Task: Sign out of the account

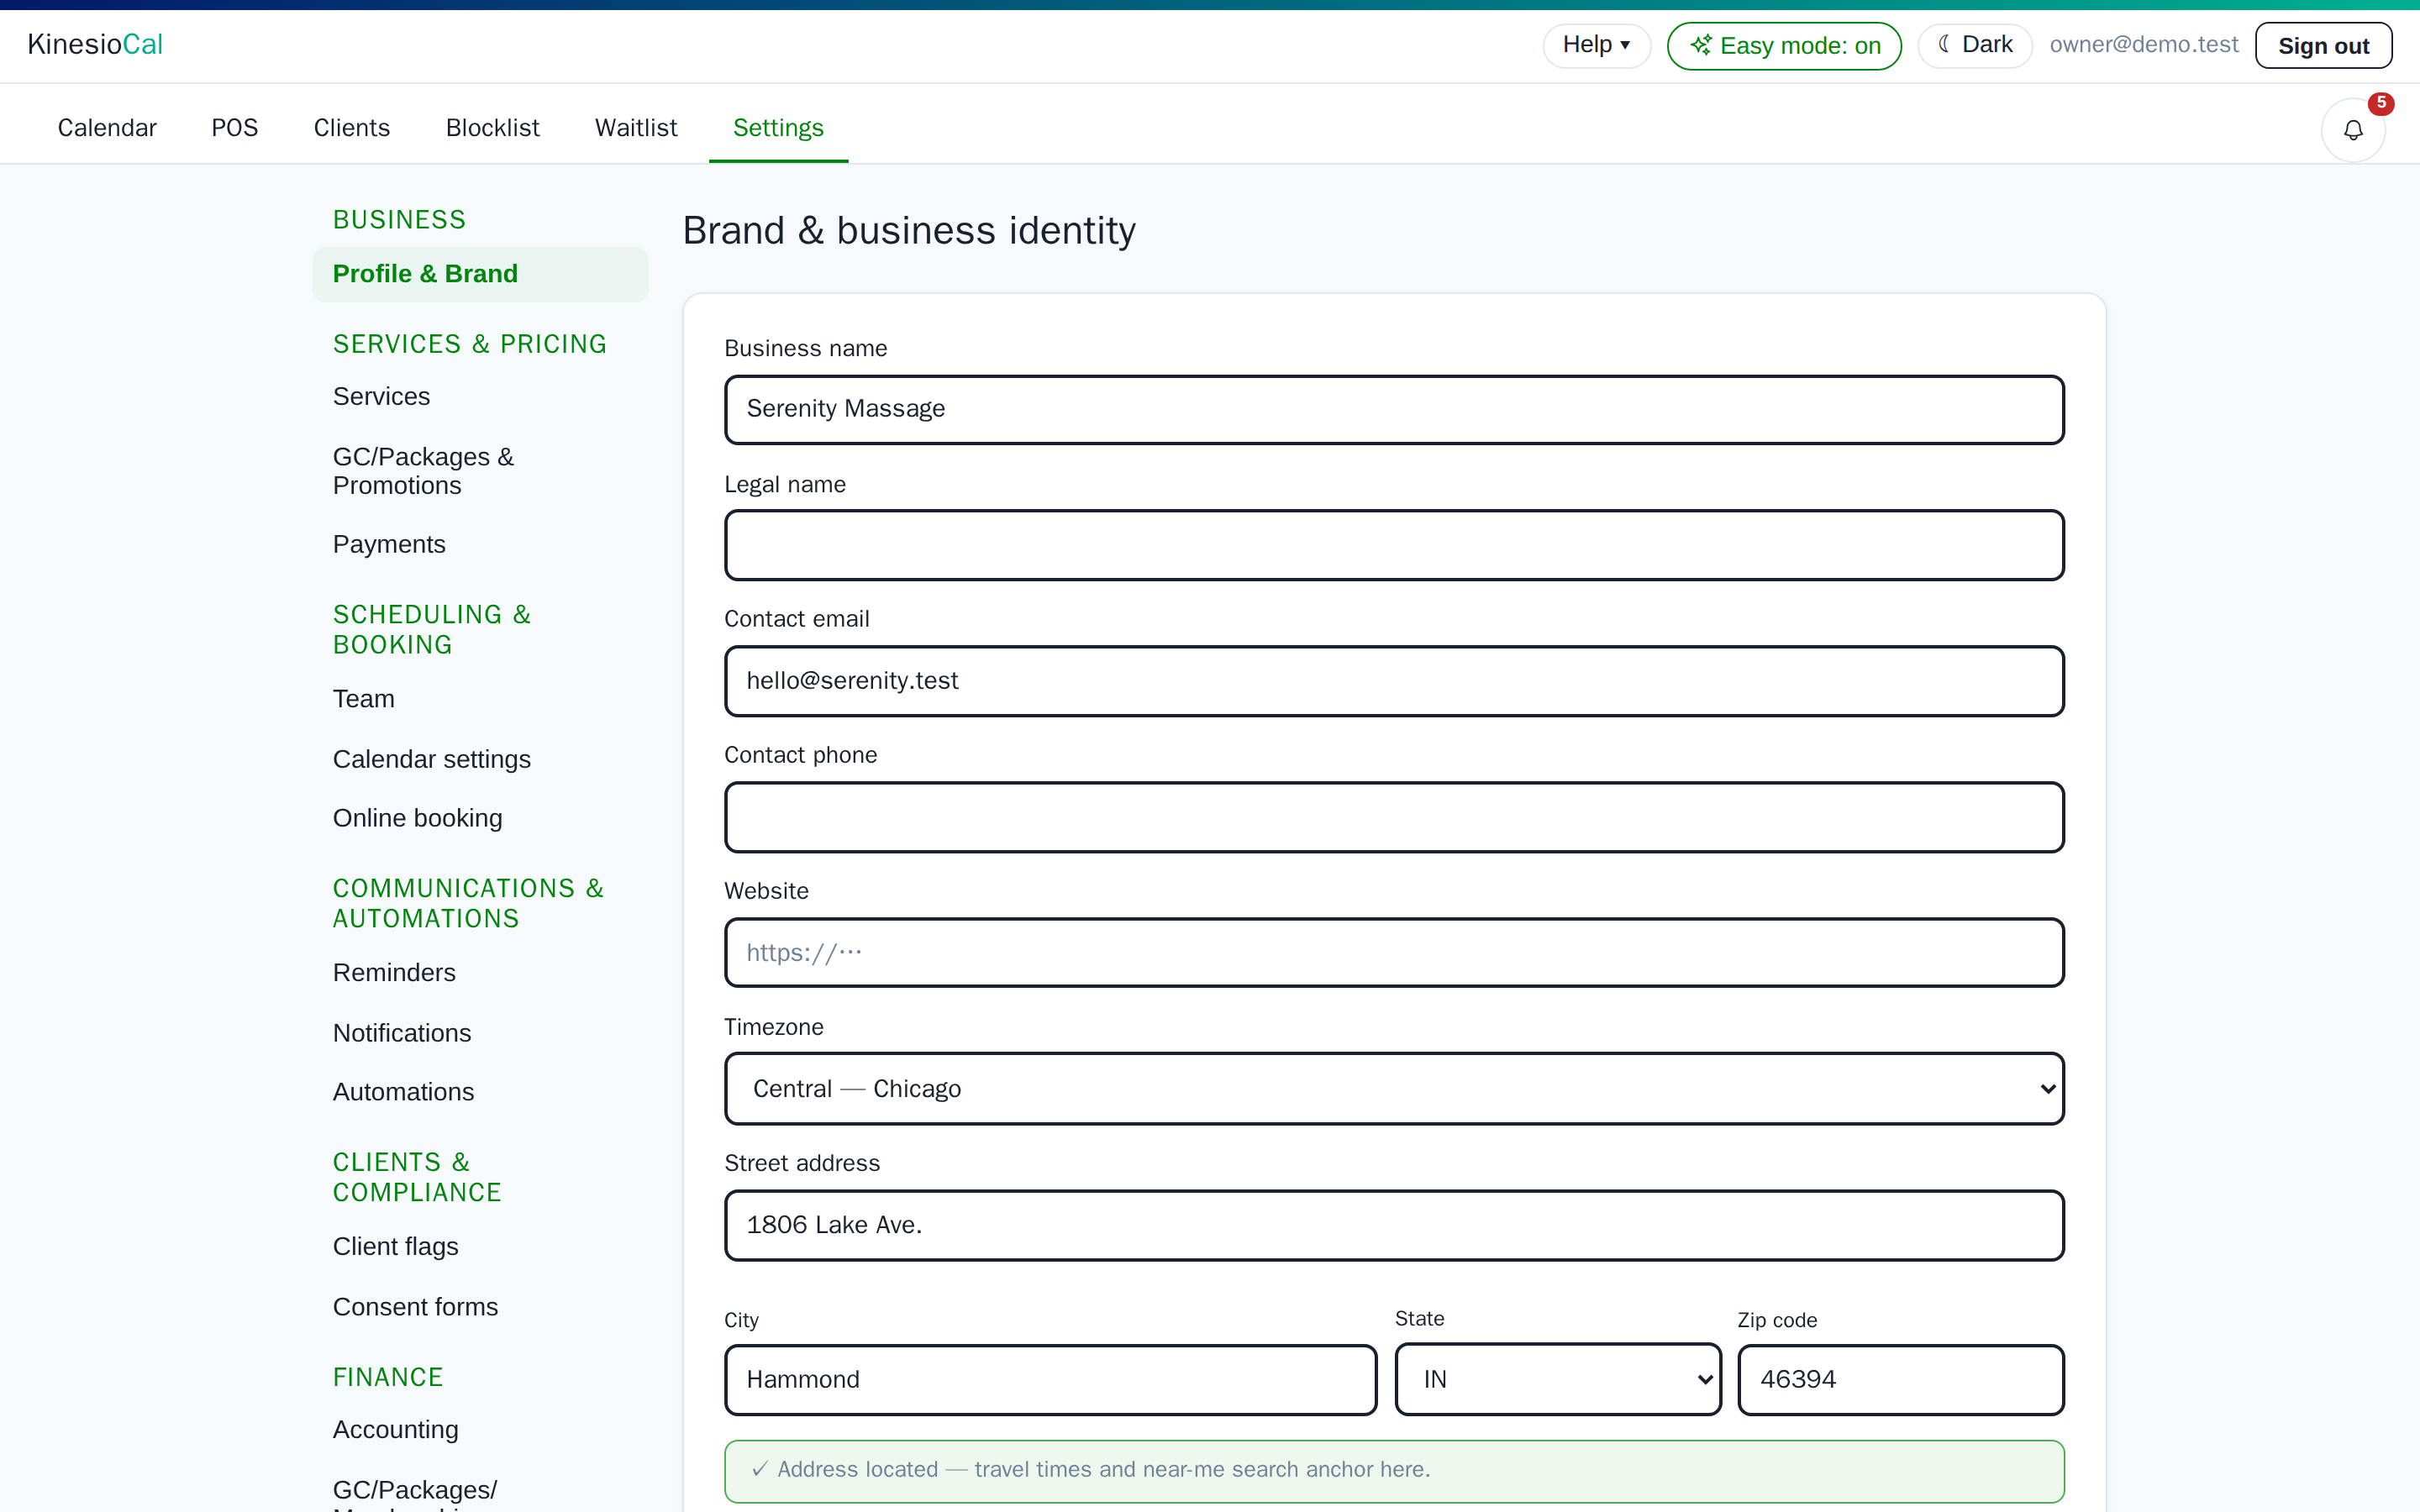Action: (x=2323, y=46)
